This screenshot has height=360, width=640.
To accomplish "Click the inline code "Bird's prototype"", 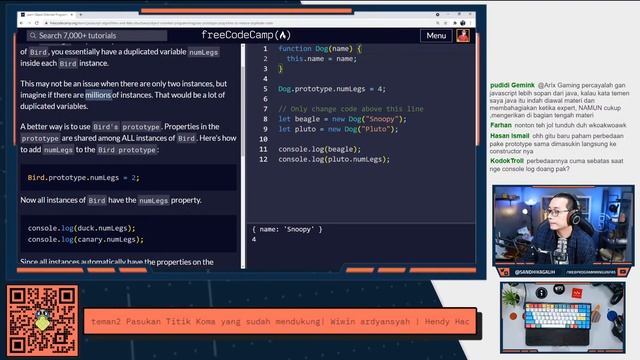I will click(126, 127).
